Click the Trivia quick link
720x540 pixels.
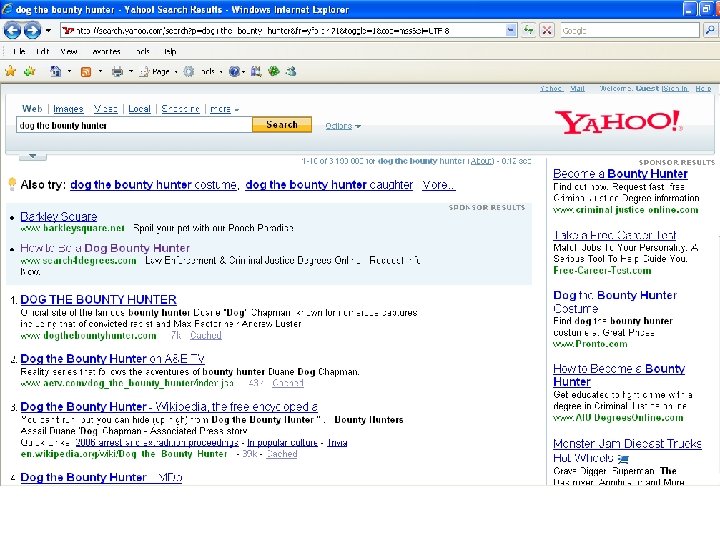pos(337,443)
